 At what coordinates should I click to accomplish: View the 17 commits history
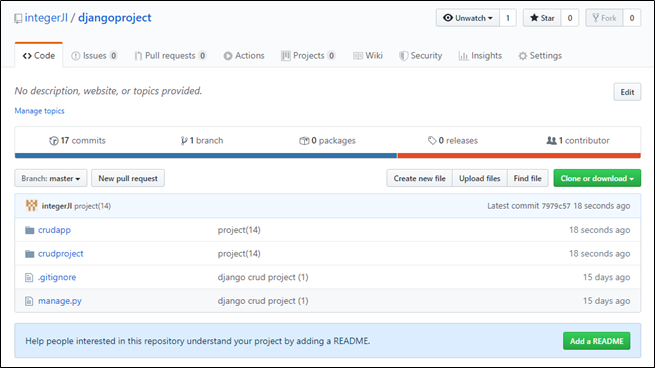click(77, 141)
